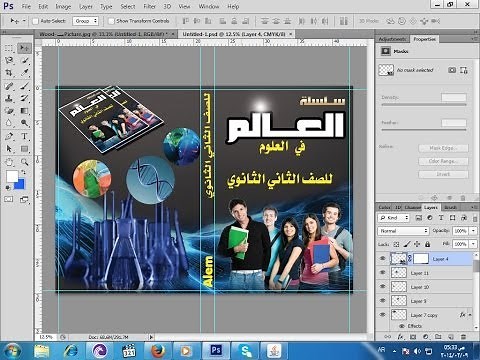This screenshot has width=480, height=360.
Task: Open the Auto-Select Group dropdown
Action: tap(85, 21)
